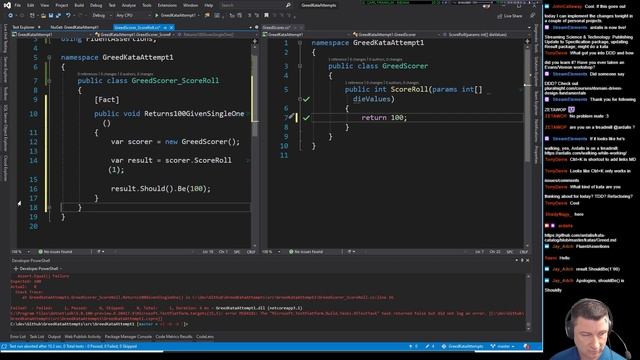Viewport: 640px width, 360px height.
Task: Place cursor at 'return 100;' in right editor
Action: pyautogui.click(x=384, y=118)
